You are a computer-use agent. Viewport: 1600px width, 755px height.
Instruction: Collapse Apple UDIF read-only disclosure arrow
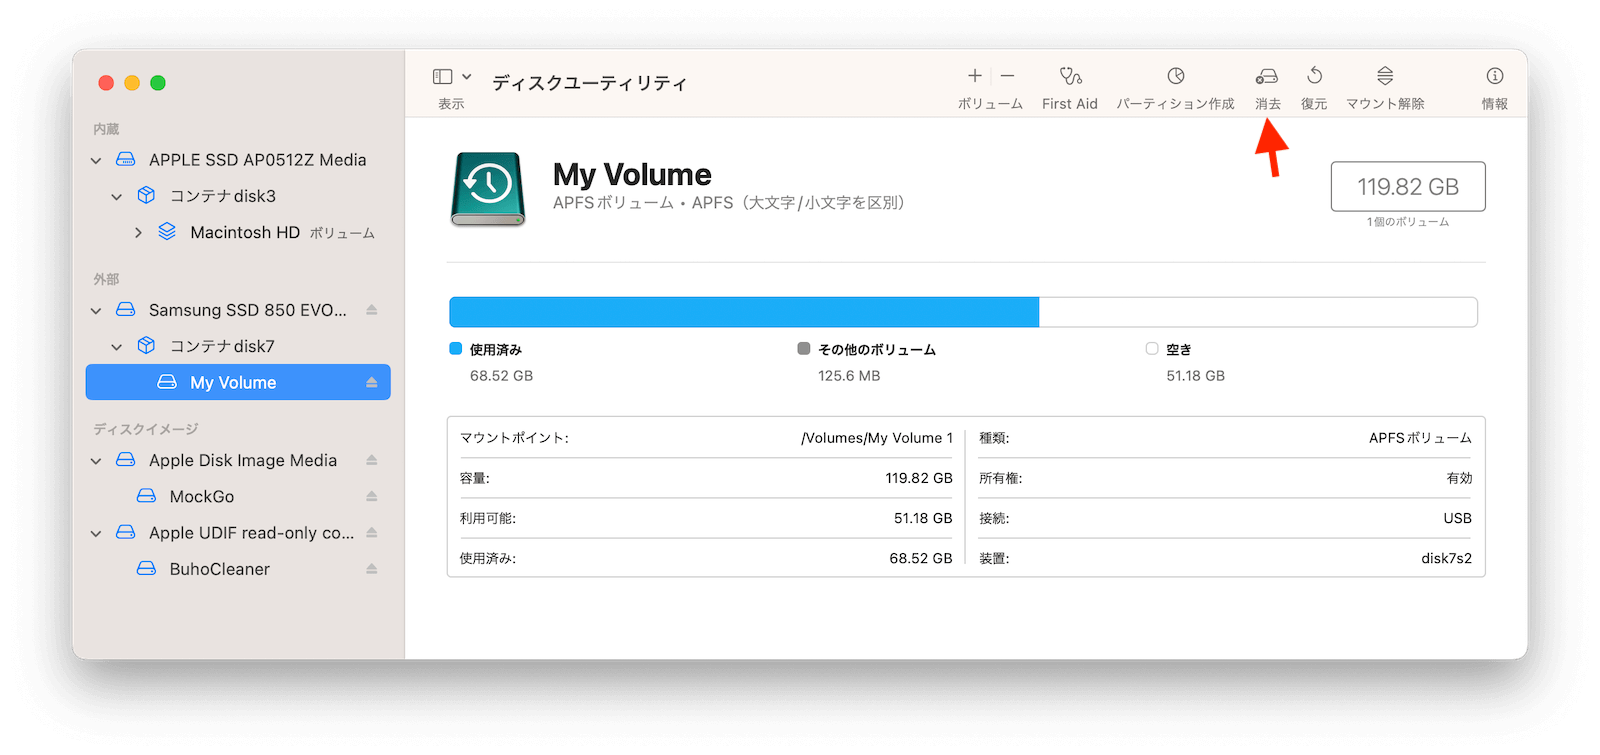pyautogui.click(x=96, y=534)
